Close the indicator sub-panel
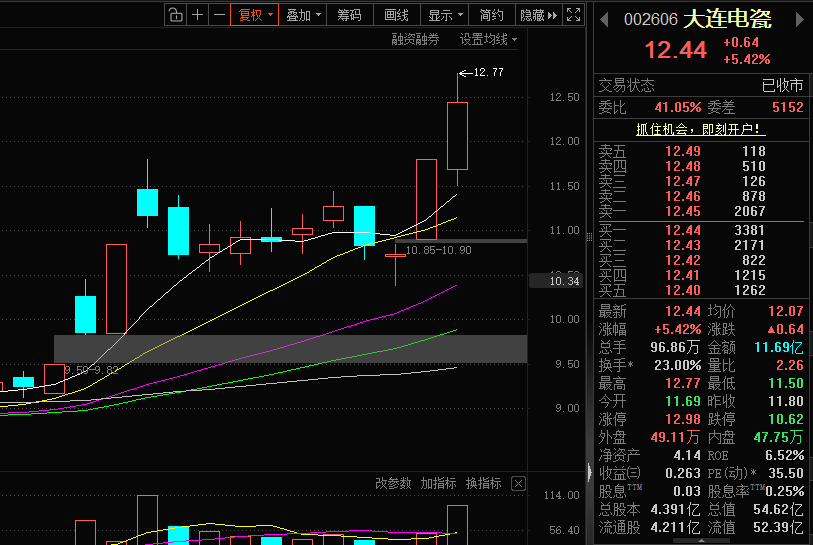The image size is (813, 545). click(518, 484)
